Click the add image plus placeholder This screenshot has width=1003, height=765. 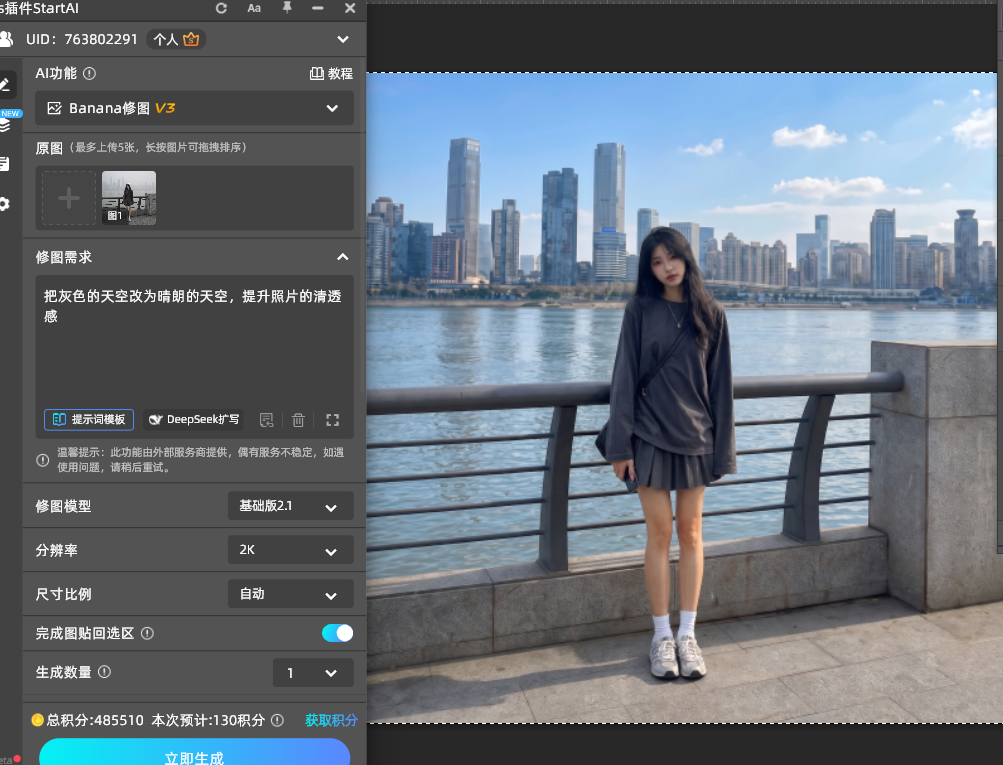(x=69, y=198)
